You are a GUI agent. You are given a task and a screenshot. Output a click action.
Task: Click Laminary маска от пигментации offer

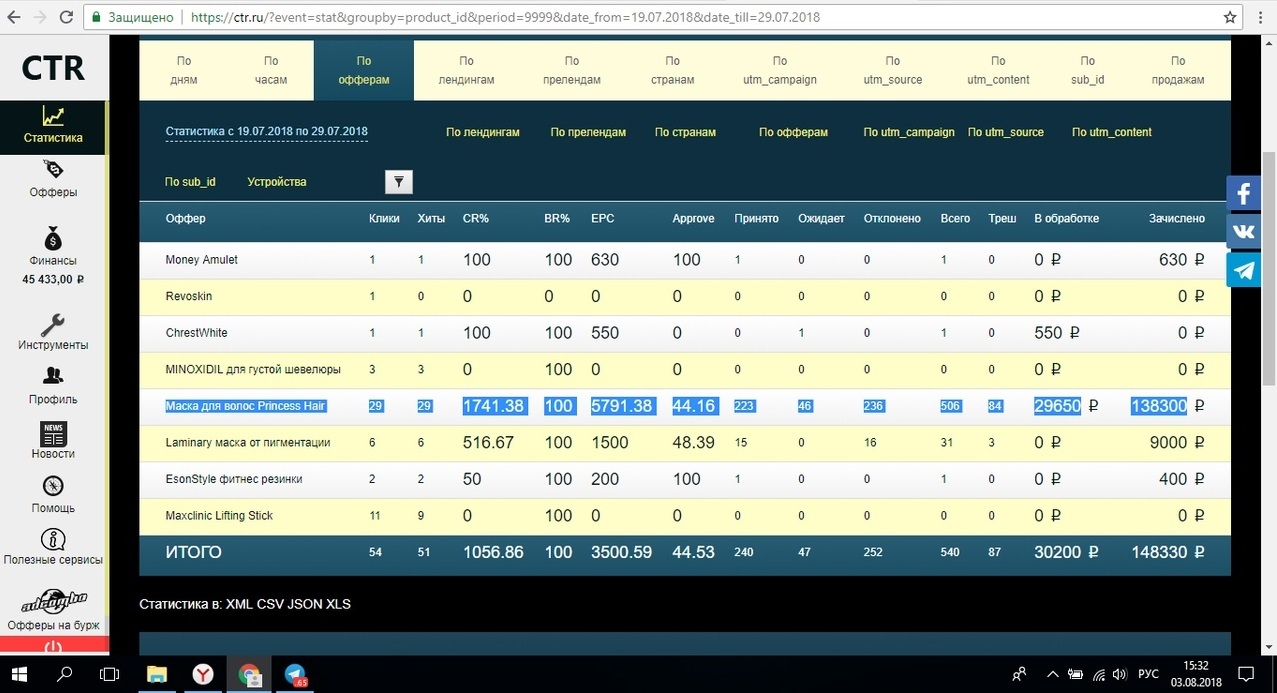[x=248, y=442]
